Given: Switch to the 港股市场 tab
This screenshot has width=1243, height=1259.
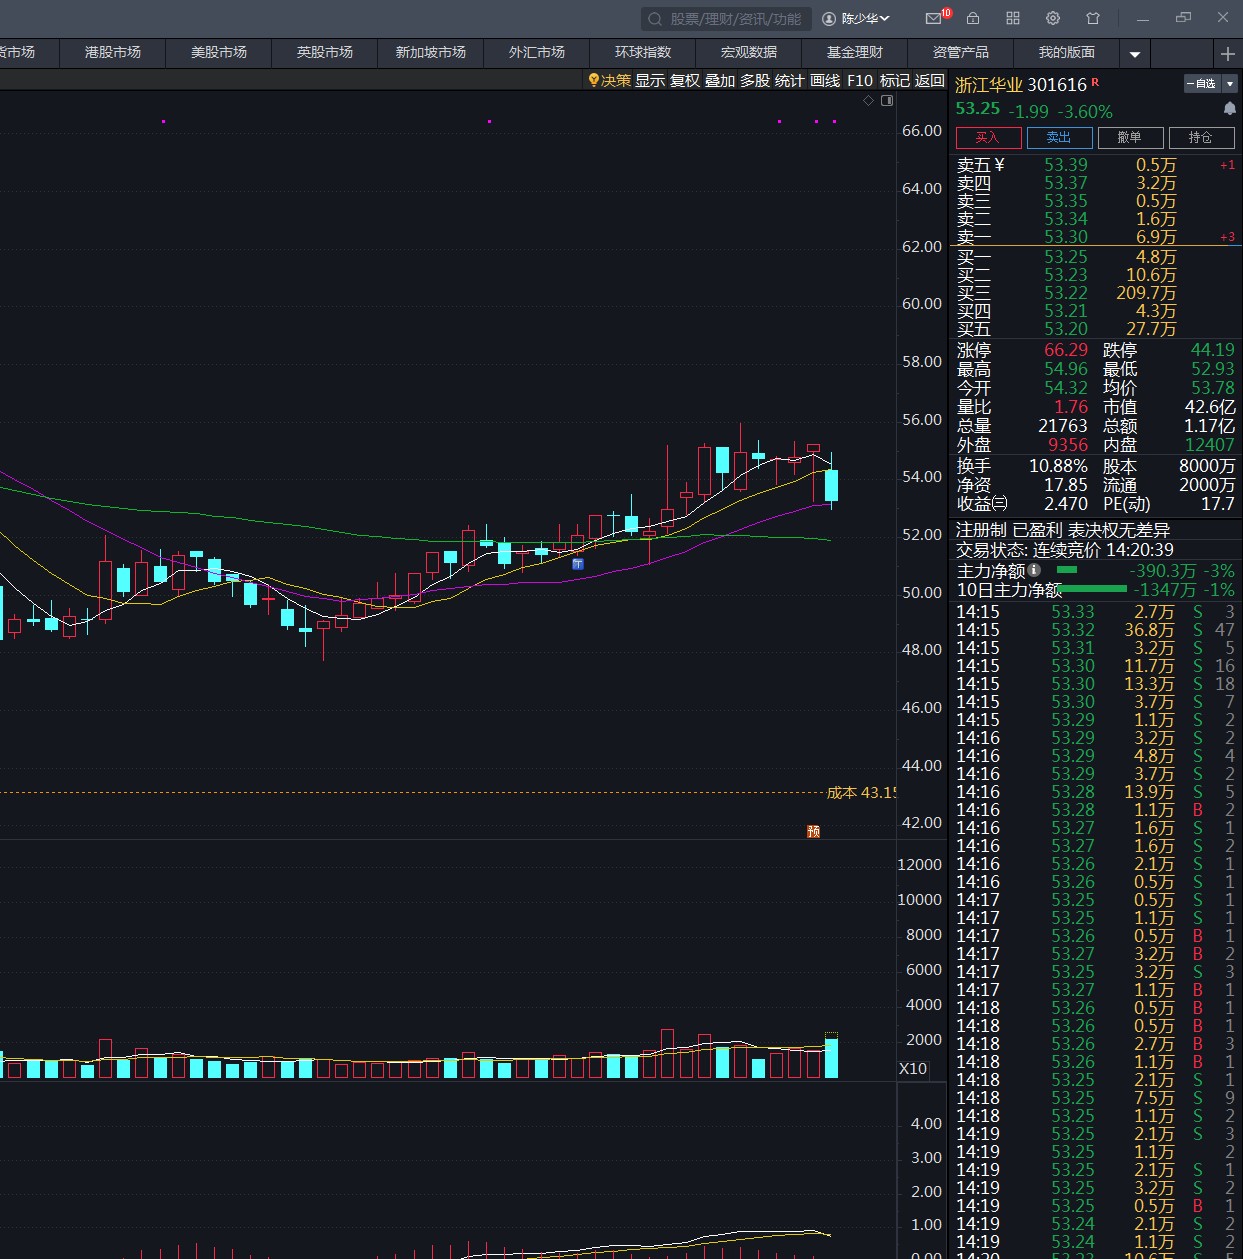Looking at the screenshot, I should click(x=113, y=52).
